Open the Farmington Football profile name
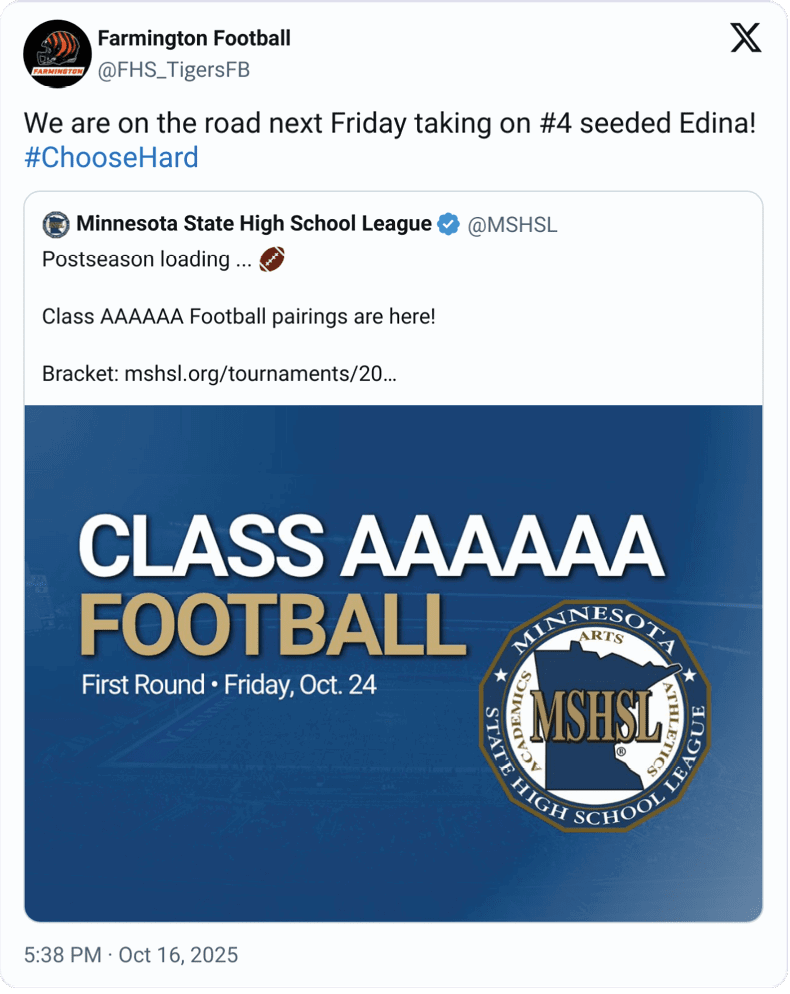Image resolution: width=790 pixels, height=994 pixels. click(x=194, y=39)
